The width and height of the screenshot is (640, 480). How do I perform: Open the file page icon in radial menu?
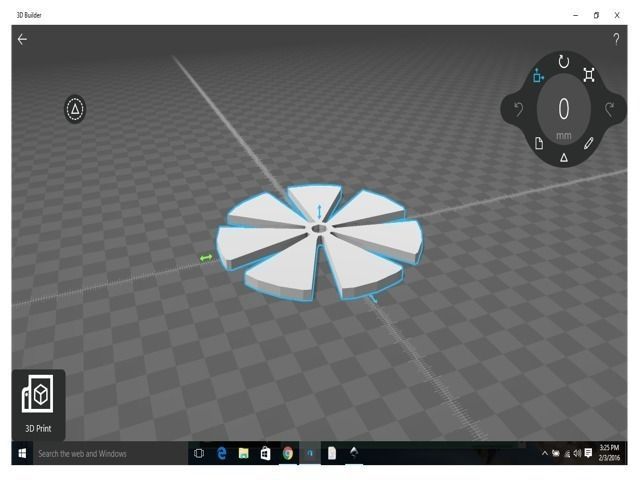pyautogui.click(x=539, y=143)
